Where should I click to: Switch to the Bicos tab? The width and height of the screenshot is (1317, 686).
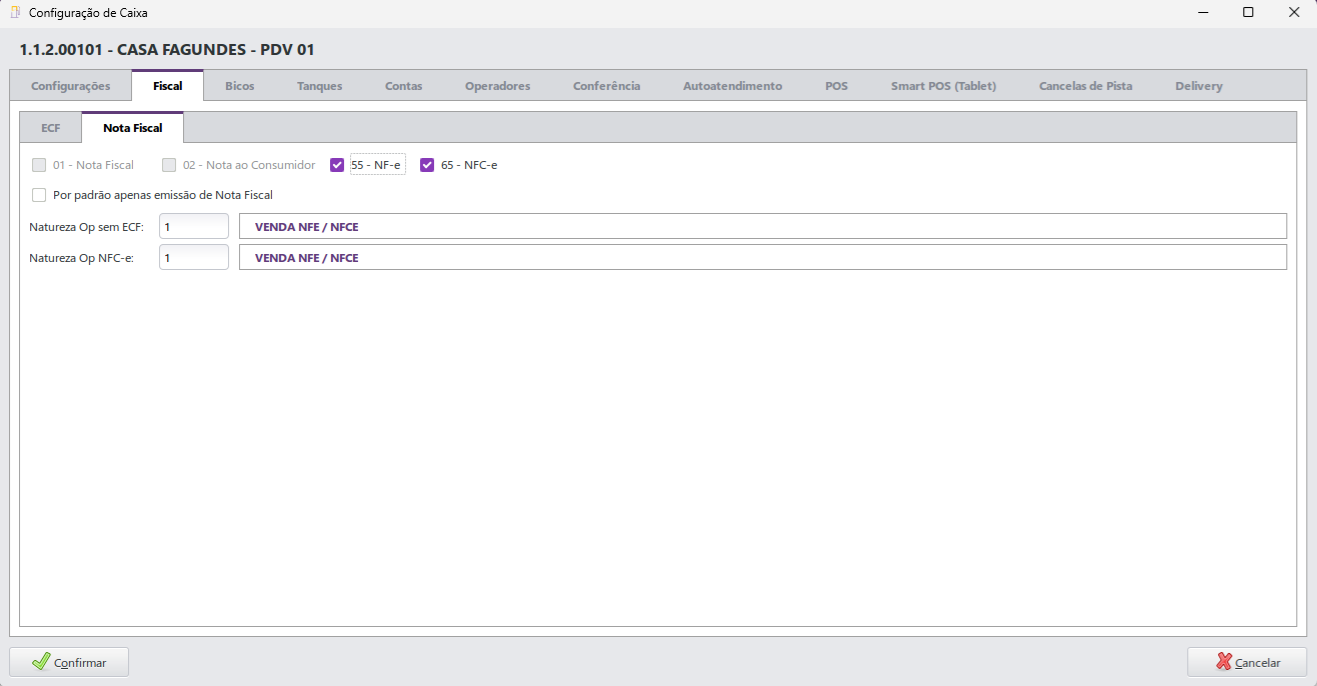[240, 86]
